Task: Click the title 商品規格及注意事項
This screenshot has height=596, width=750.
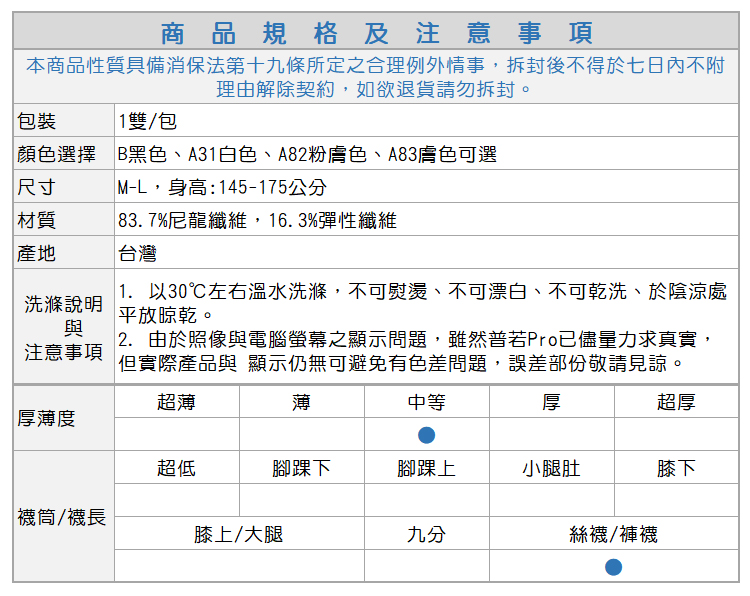Action: point(376,33)
